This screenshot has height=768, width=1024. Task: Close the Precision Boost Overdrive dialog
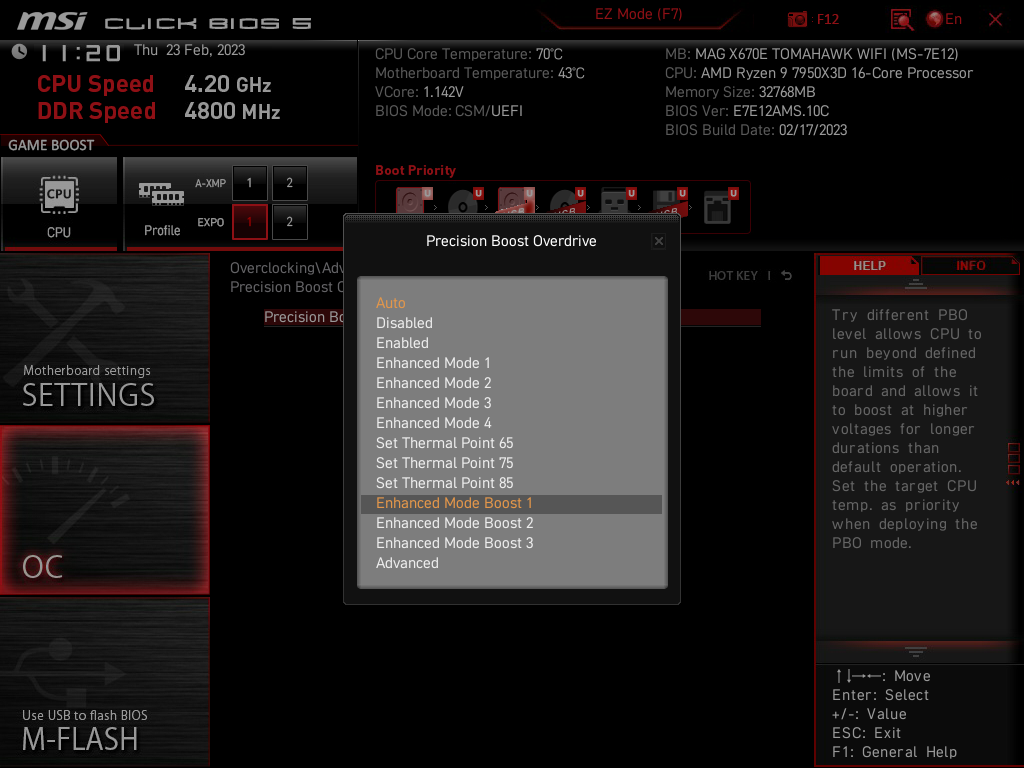tap(659, 241)
